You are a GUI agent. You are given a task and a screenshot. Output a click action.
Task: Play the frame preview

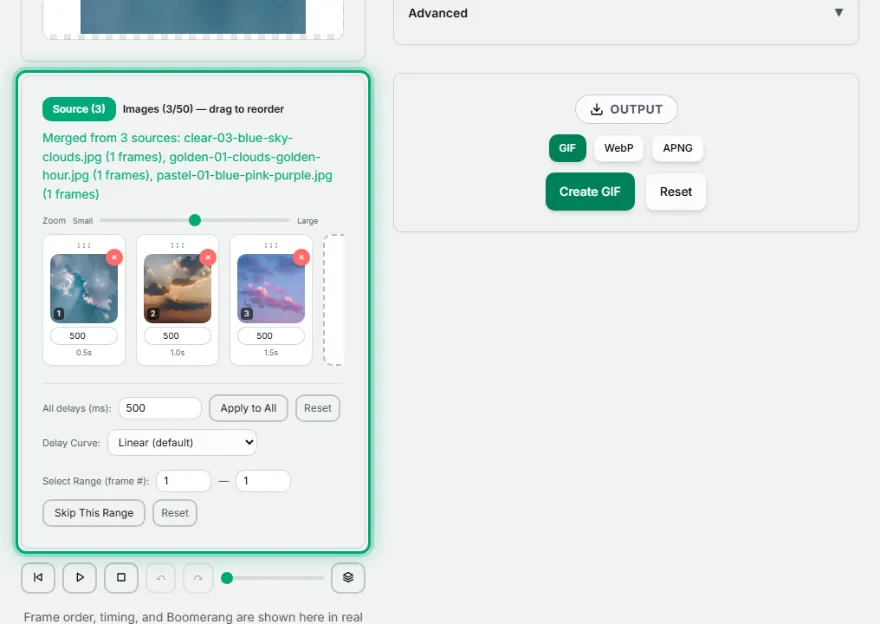click(x=80, y=577)
